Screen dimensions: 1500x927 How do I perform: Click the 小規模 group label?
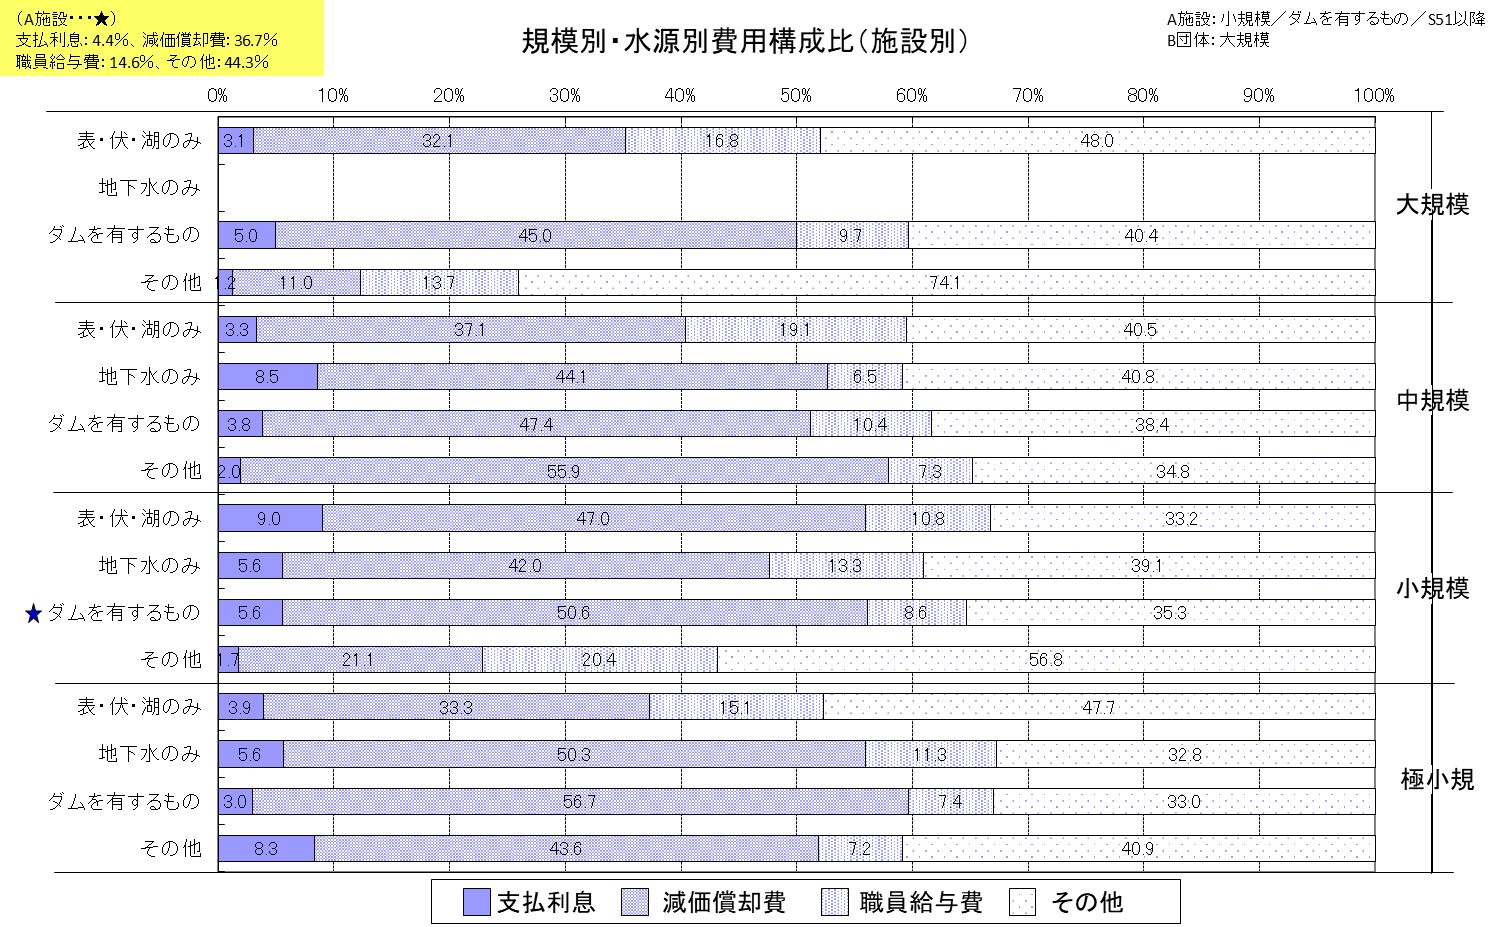point(1432,589)
